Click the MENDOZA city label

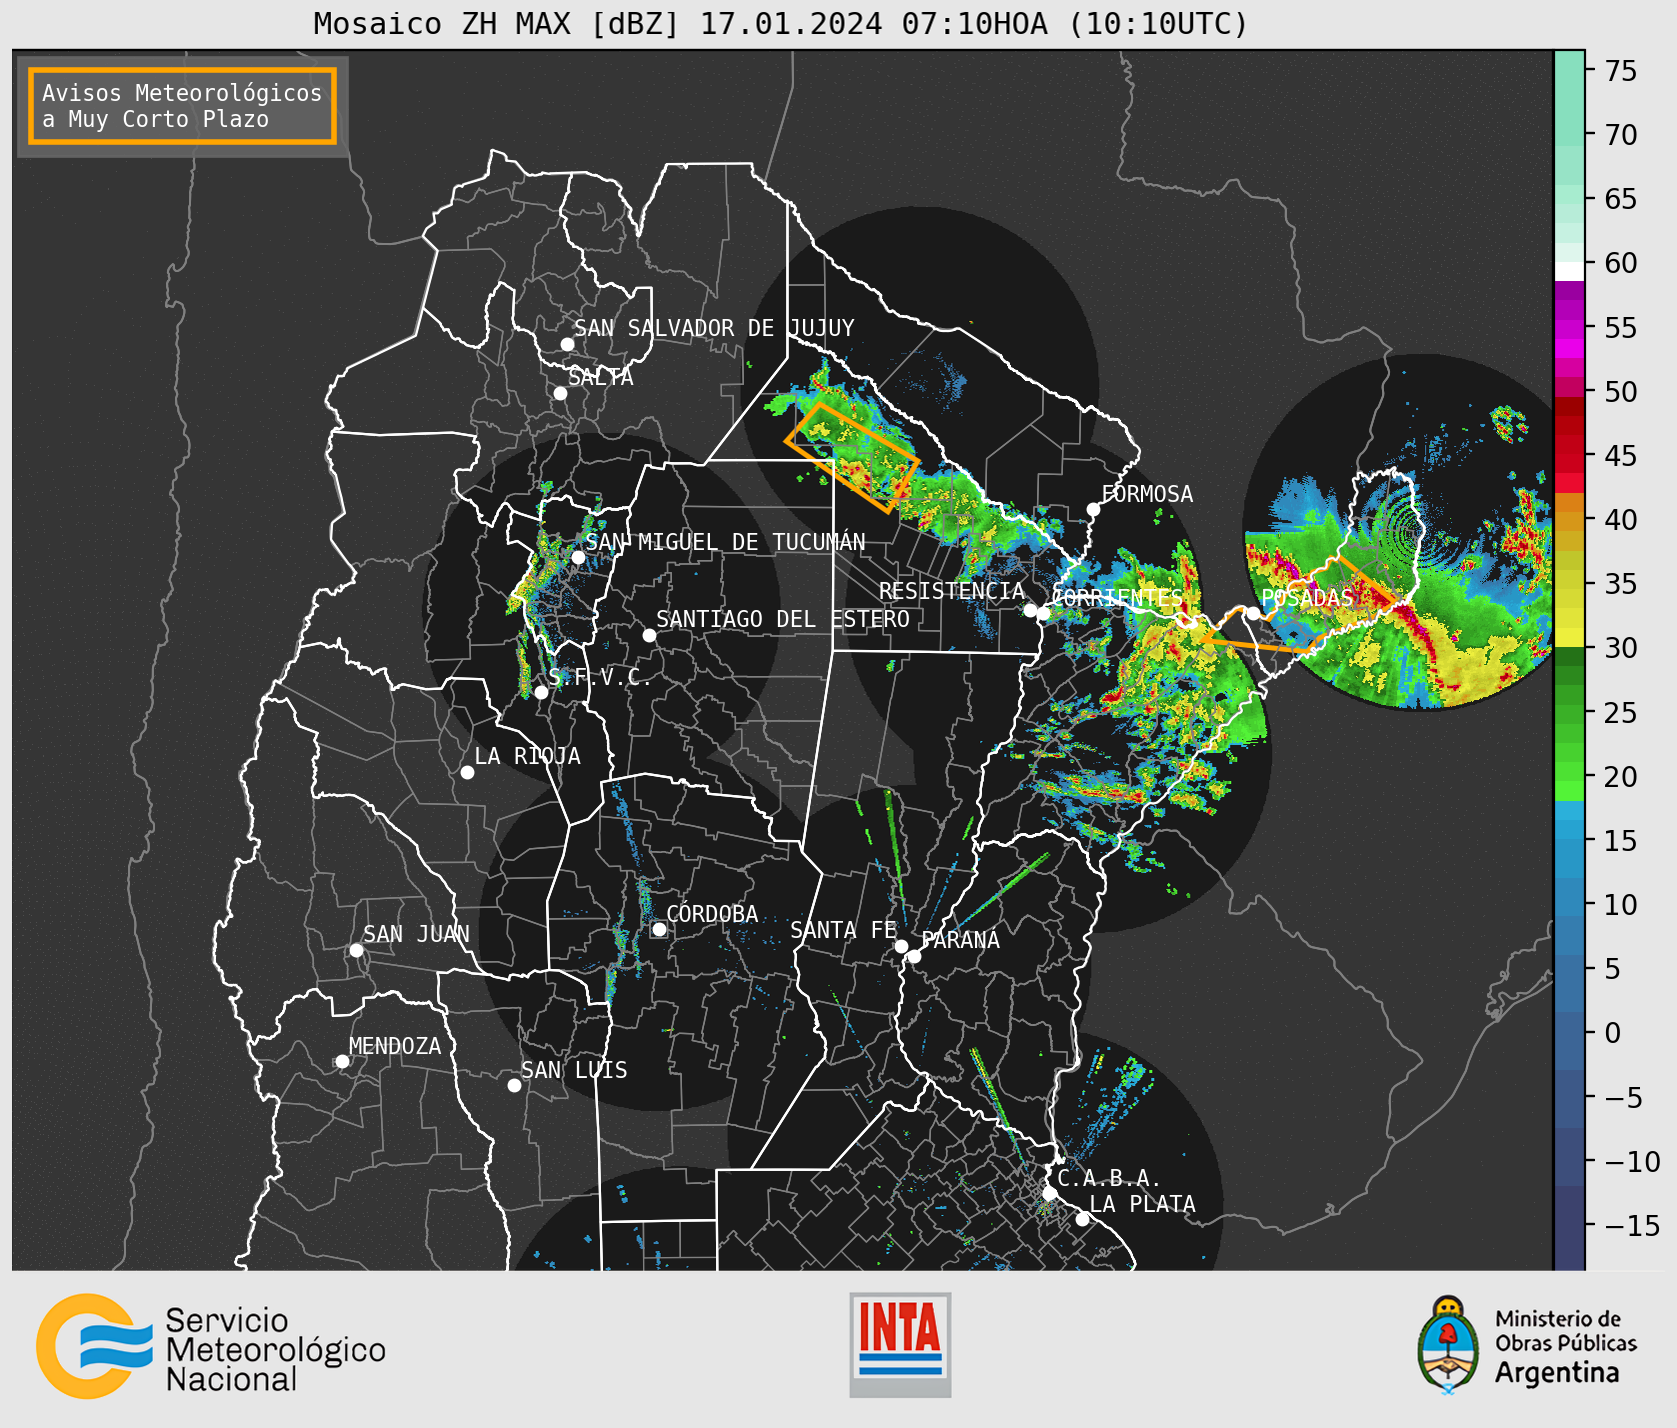pyautogui.click(x=395, y=1046)
